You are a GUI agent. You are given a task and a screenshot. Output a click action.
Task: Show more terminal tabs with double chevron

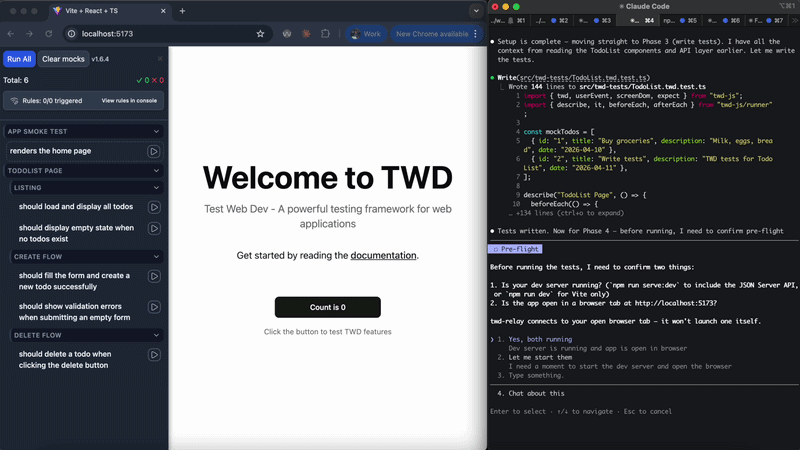pyautogui.click(x=794, y=20)
